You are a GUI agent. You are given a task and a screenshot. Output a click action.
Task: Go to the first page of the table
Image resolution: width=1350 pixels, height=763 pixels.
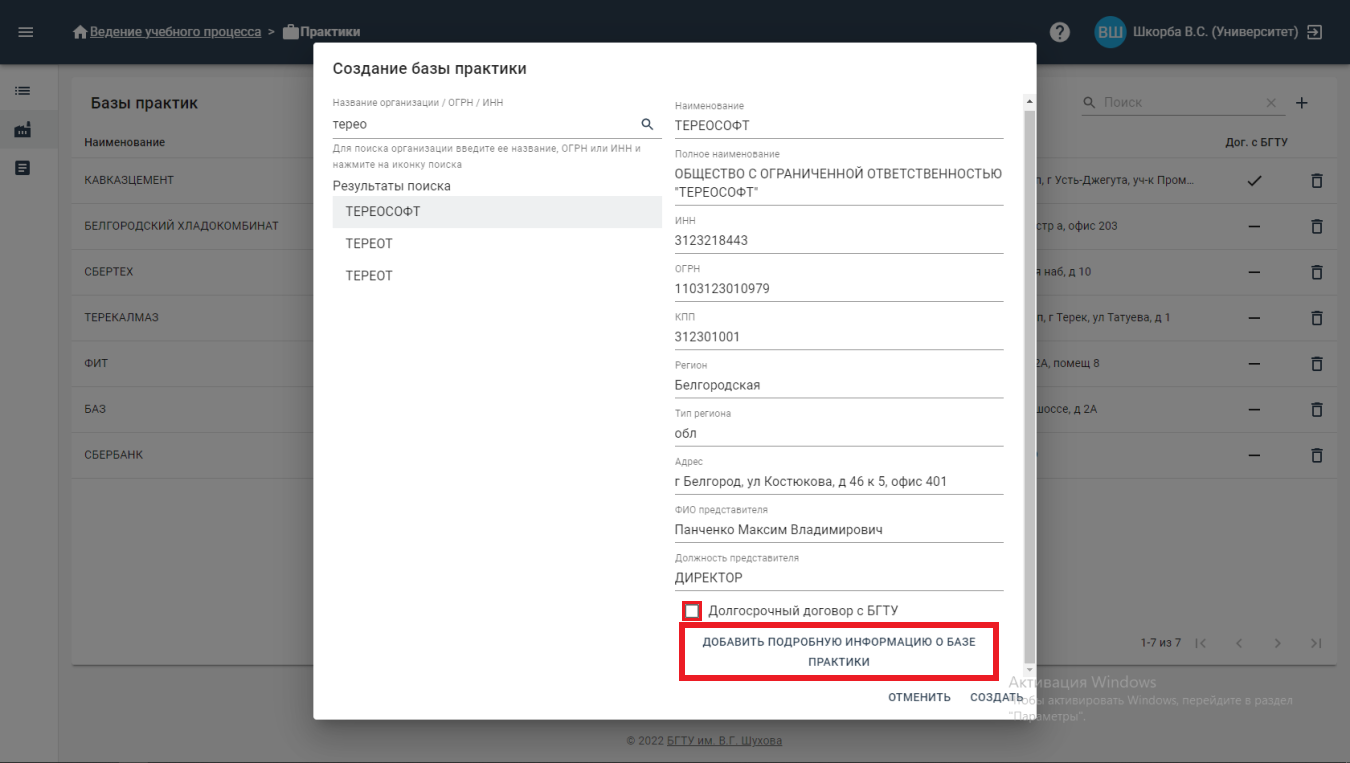(x=1201, y=643)
